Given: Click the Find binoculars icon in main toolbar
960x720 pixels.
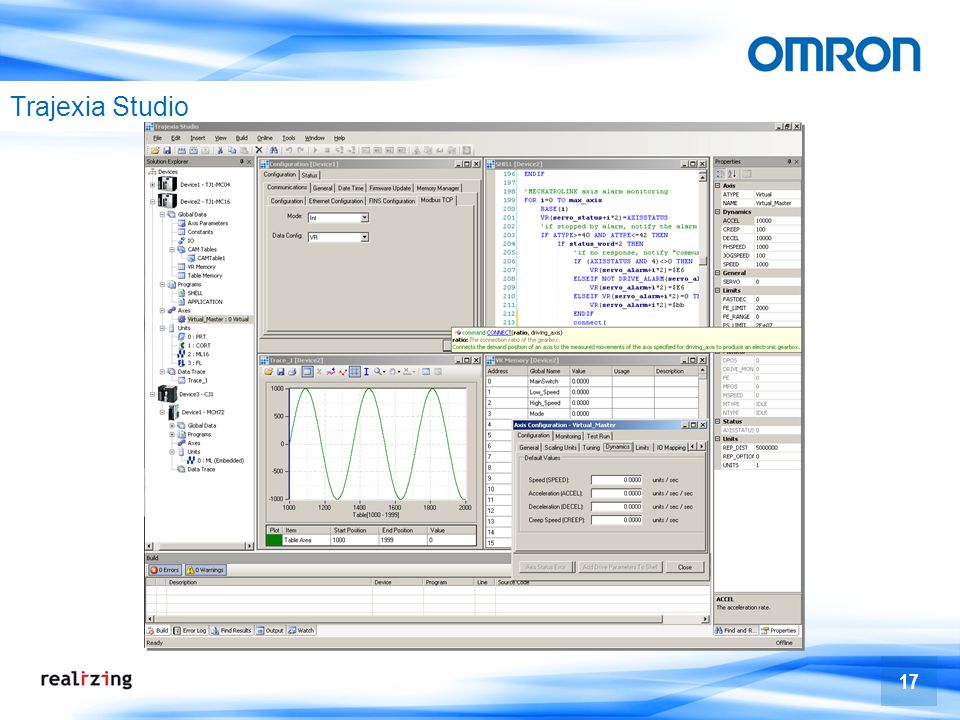Looking at the screenshot, I should point(274,150).
